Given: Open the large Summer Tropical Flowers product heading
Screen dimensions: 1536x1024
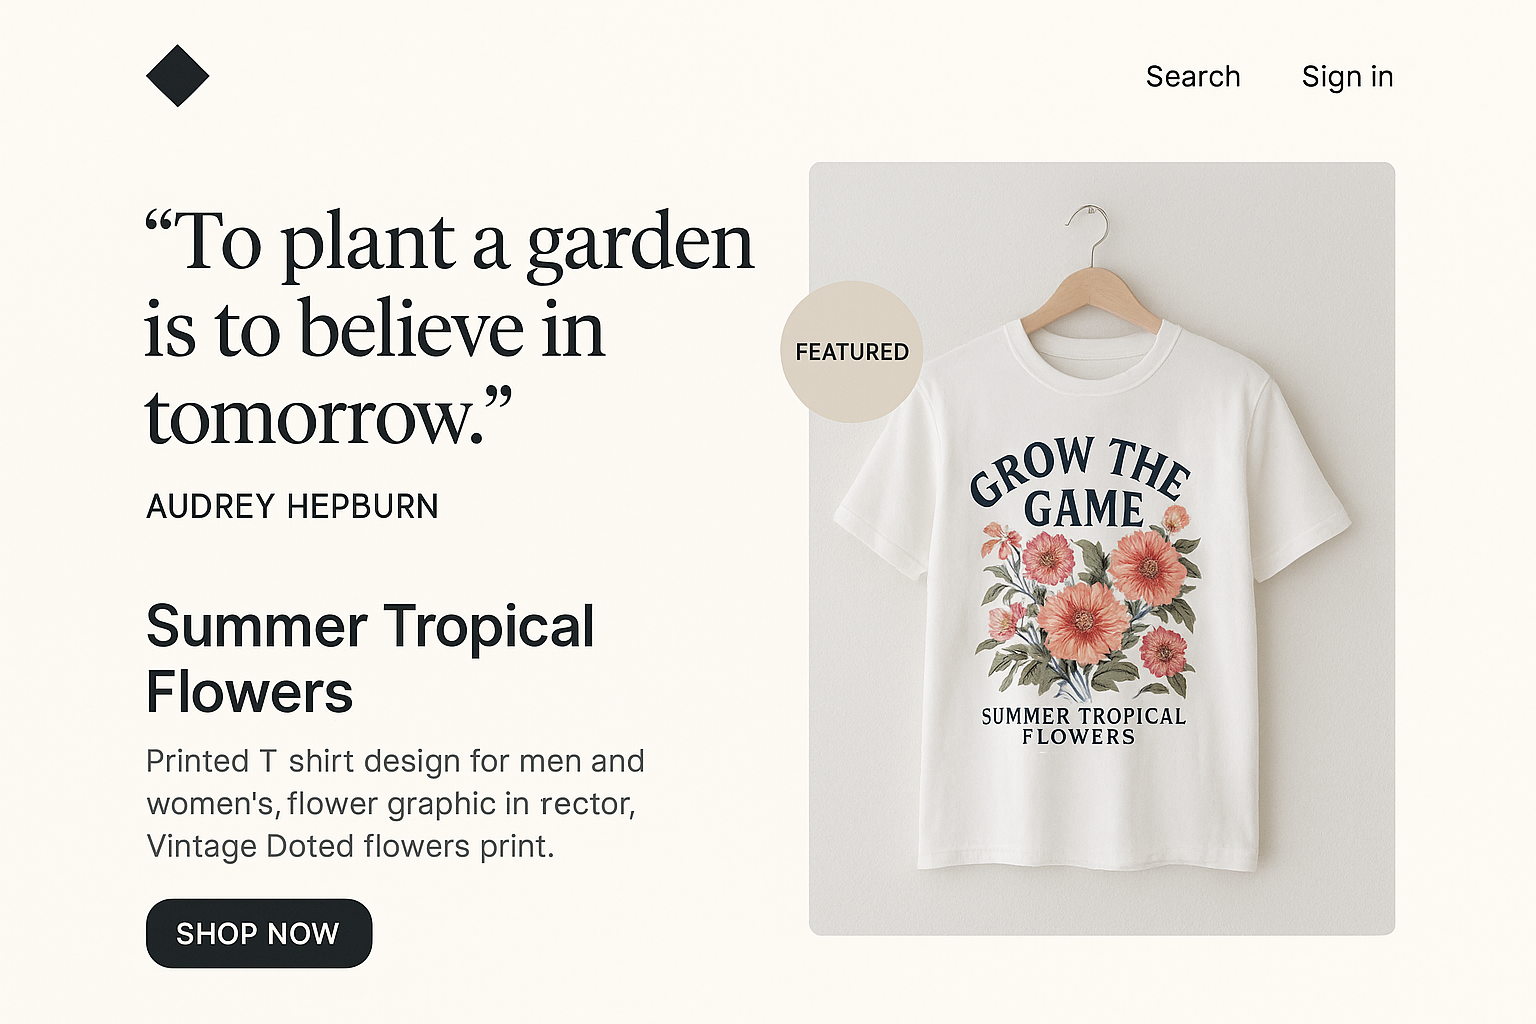Looking at the screenshot, I should [370, 659].
